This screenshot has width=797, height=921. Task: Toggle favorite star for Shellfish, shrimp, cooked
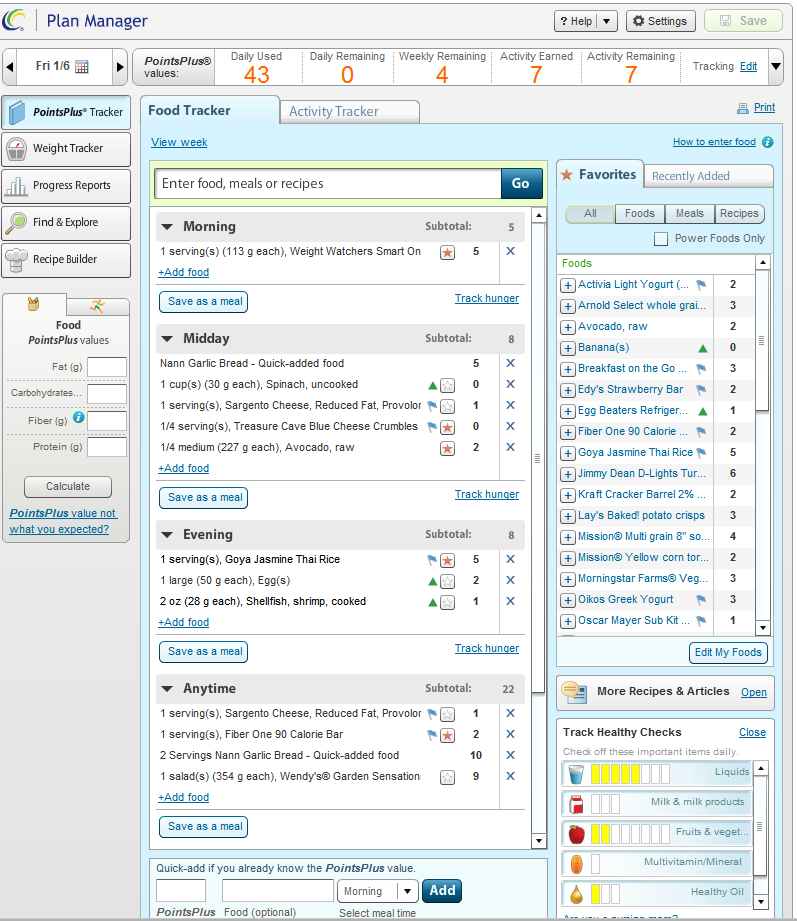pos(448,603)
